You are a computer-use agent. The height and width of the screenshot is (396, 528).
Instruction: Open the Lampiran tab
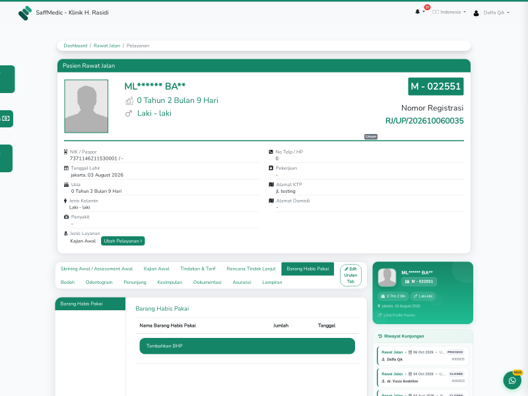coord(272,282)
